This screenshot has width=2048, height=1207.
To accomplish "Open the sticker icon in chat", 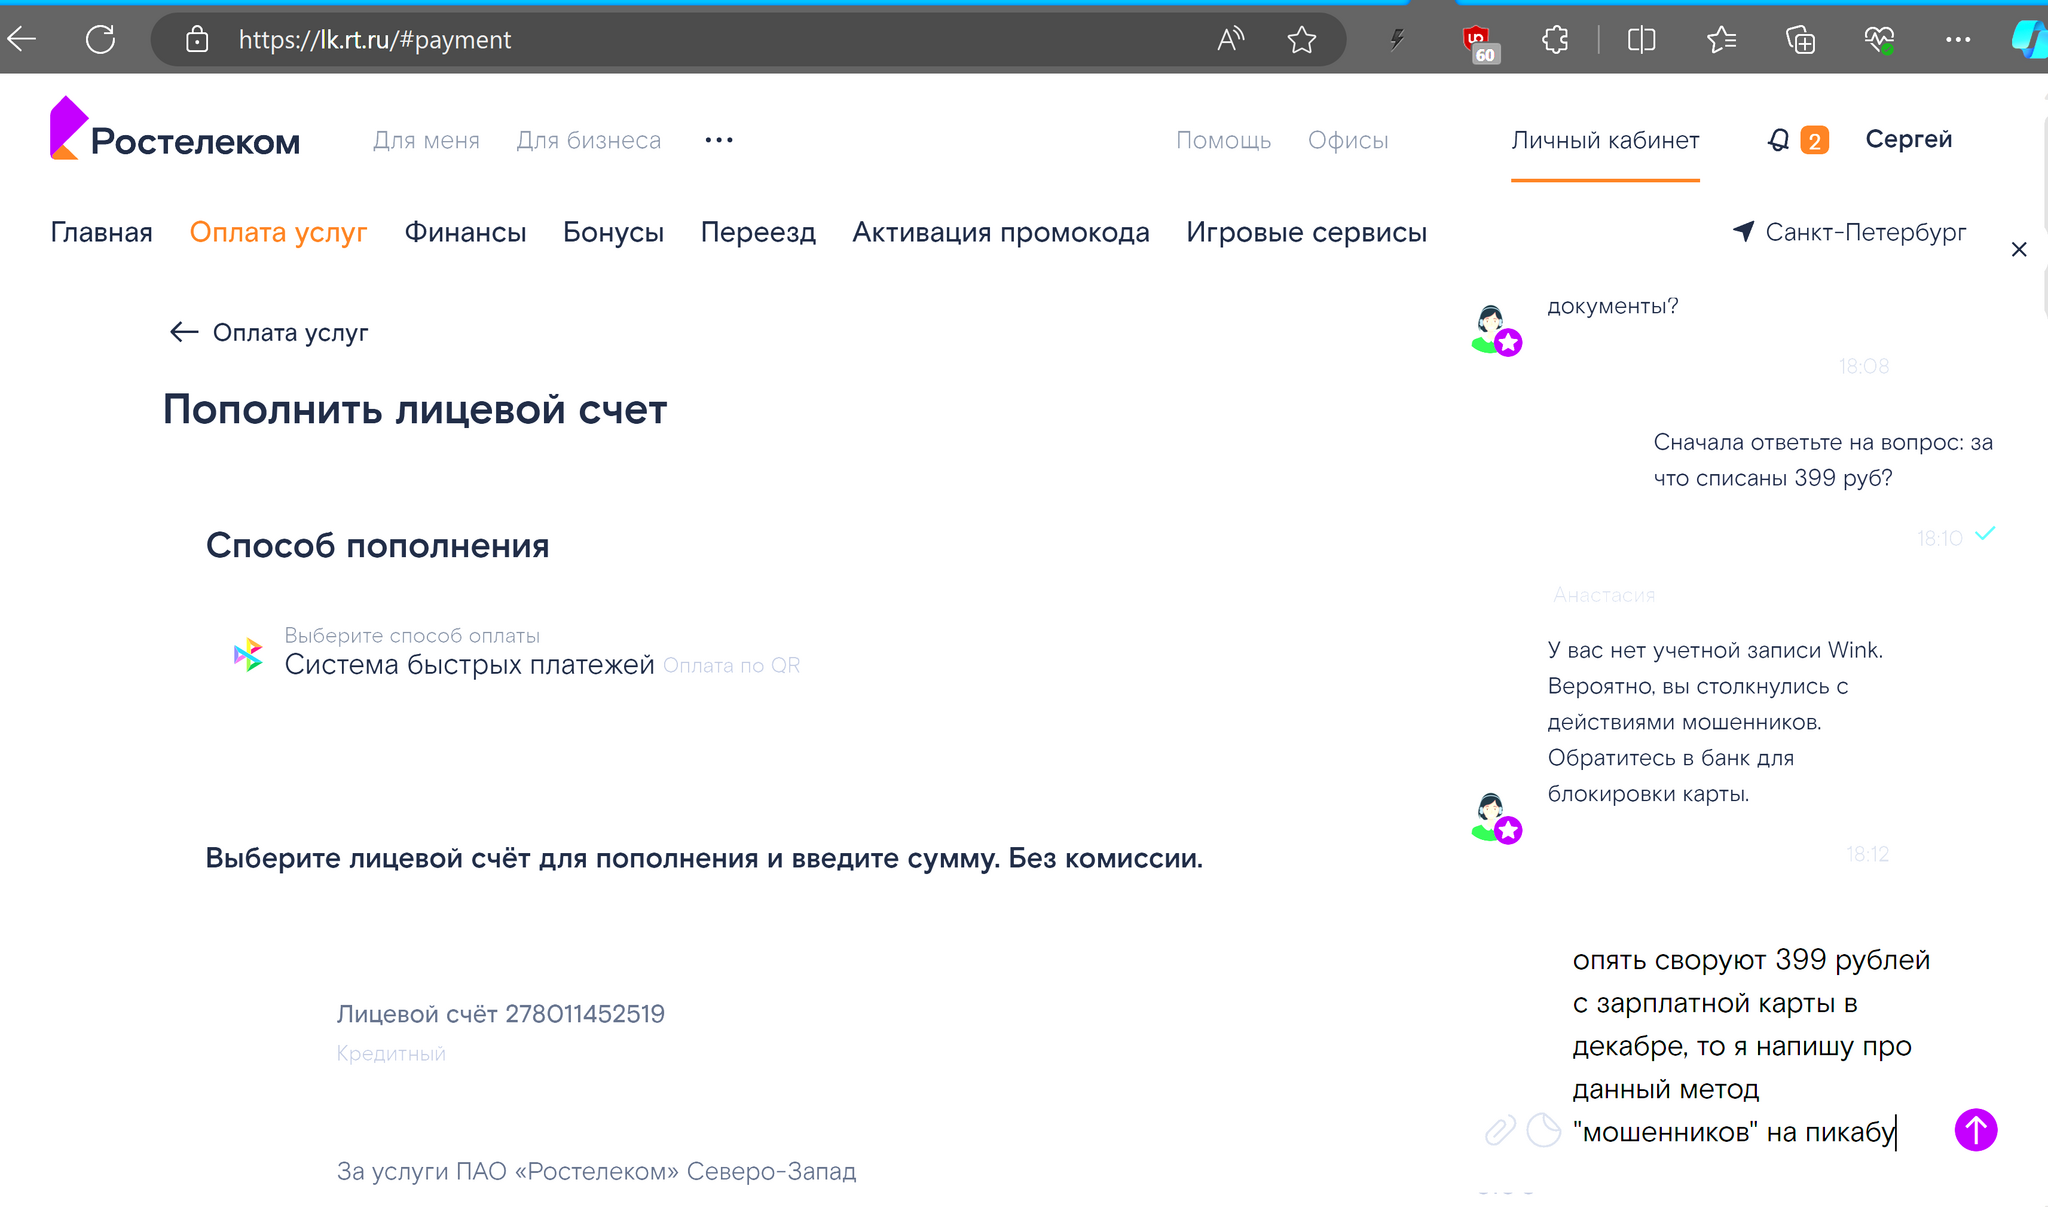I will click(x=1544, y=1131).
